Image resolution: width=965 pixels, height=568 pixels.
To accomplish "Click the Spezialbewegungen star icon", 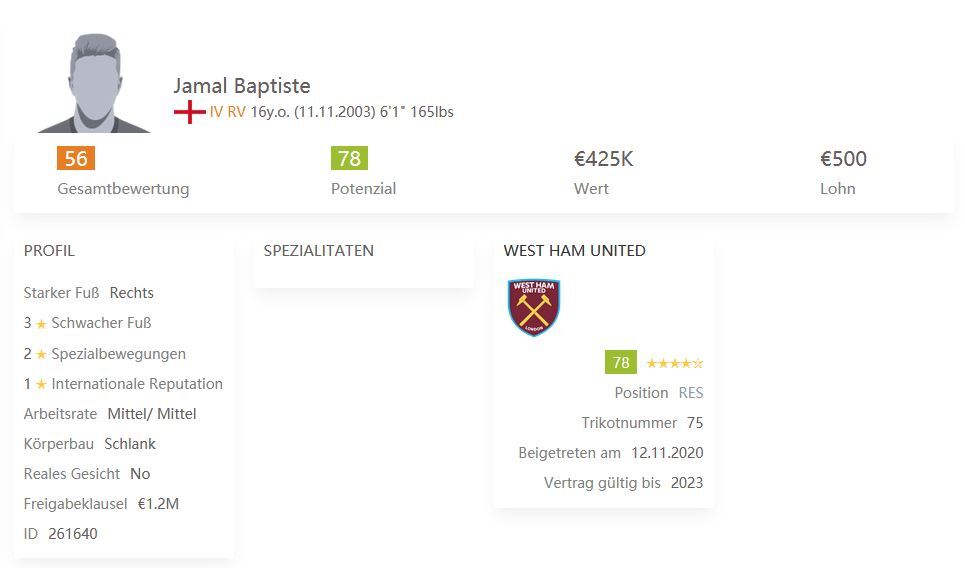I will (x=41, y=354).
